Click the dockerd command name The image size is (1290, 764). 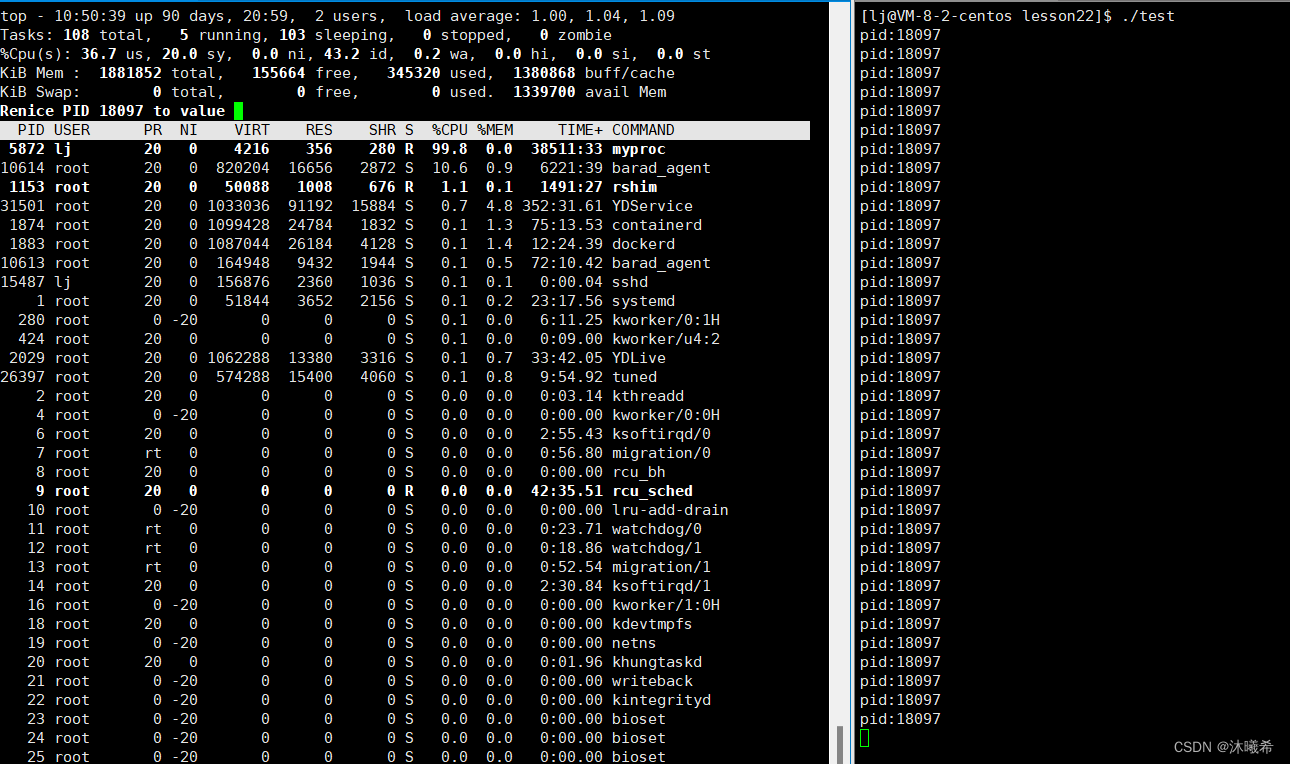point(643,244)
